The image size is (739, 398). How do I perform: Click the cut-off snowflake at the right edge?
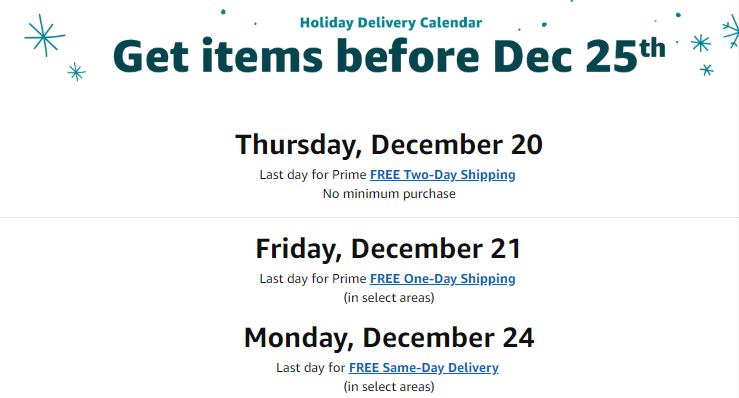(731, 31)
